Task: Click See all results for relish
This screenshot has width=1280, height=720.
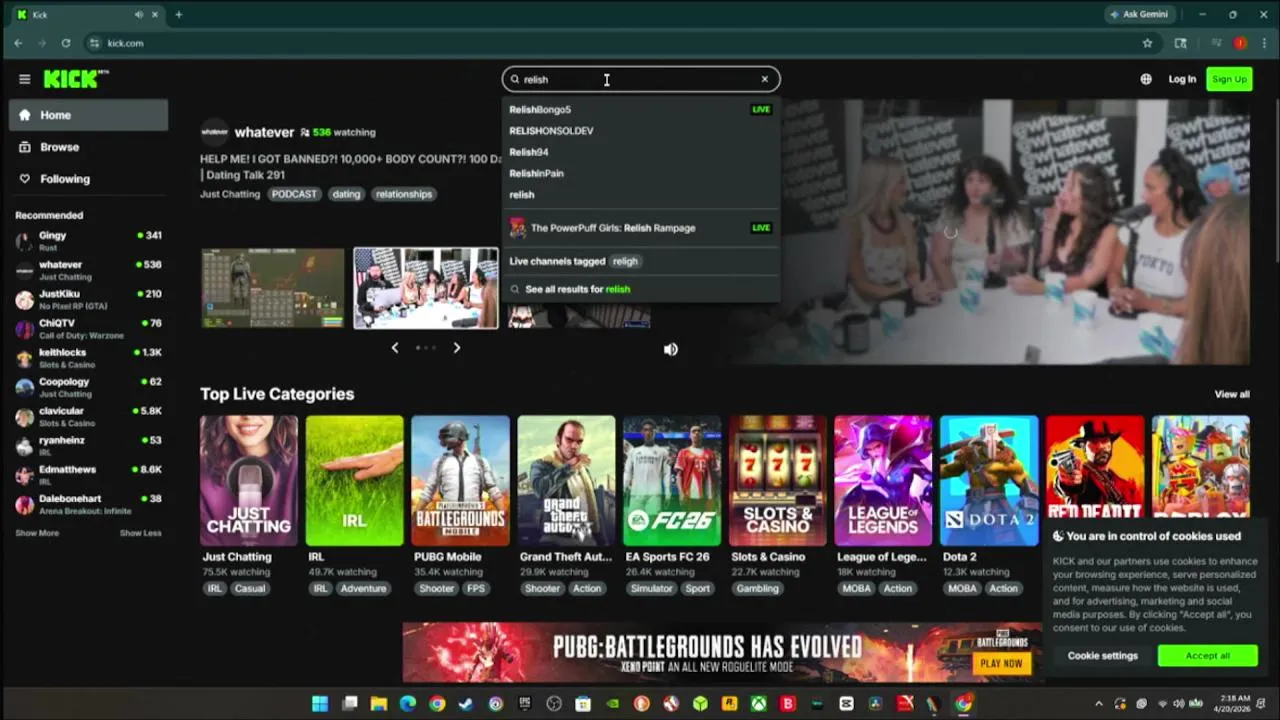Action: coord(641,289)
